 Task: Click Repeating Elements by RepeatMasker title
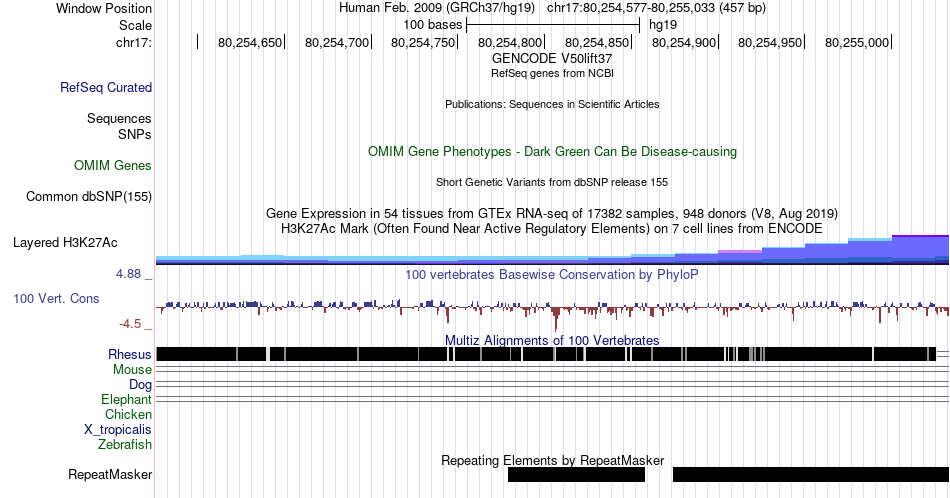point(552,460)
